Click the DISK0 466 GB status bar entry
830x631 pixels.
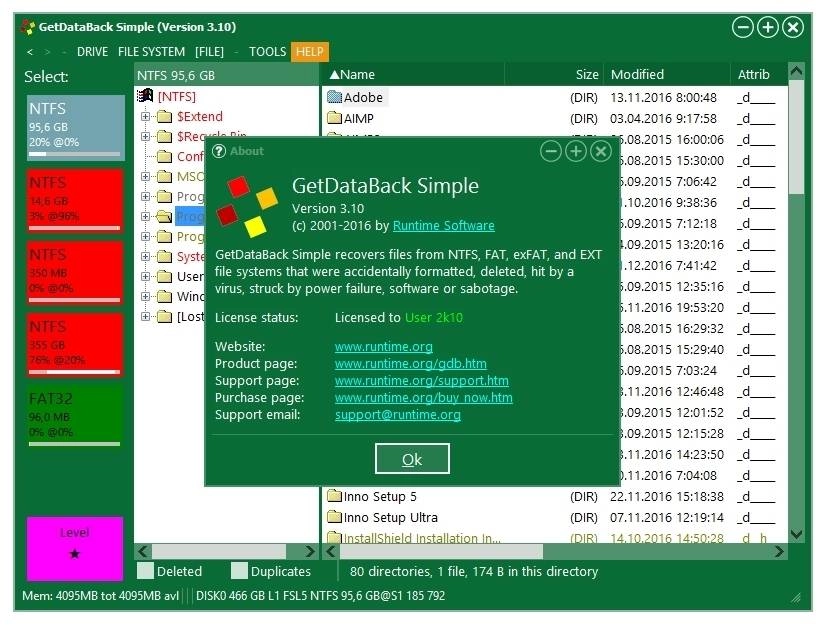[320, 596]
